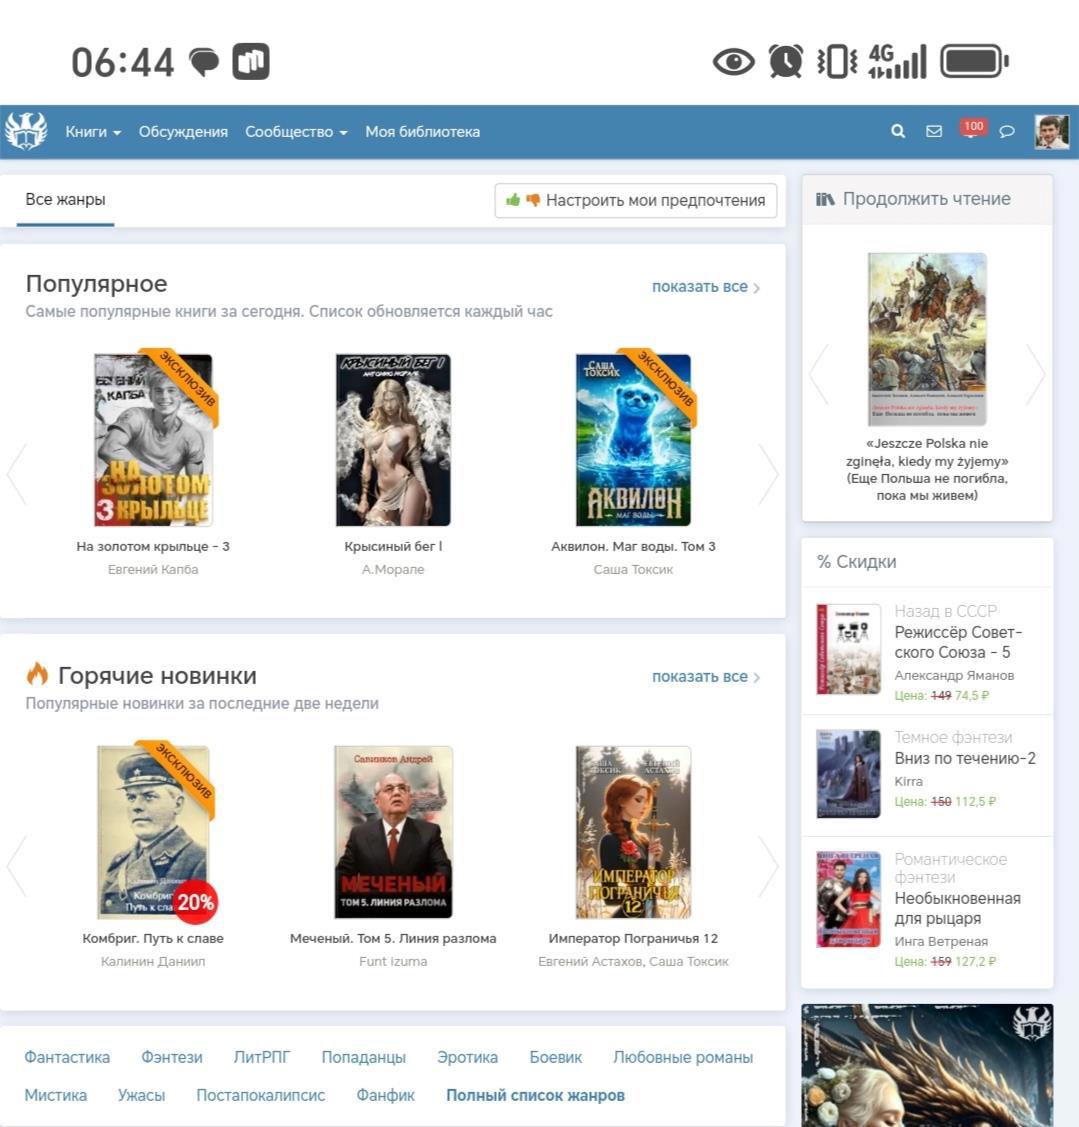Click показать все for Популярное
The height and width of the screenshot is (1127, 1079).
click(706, 287)
